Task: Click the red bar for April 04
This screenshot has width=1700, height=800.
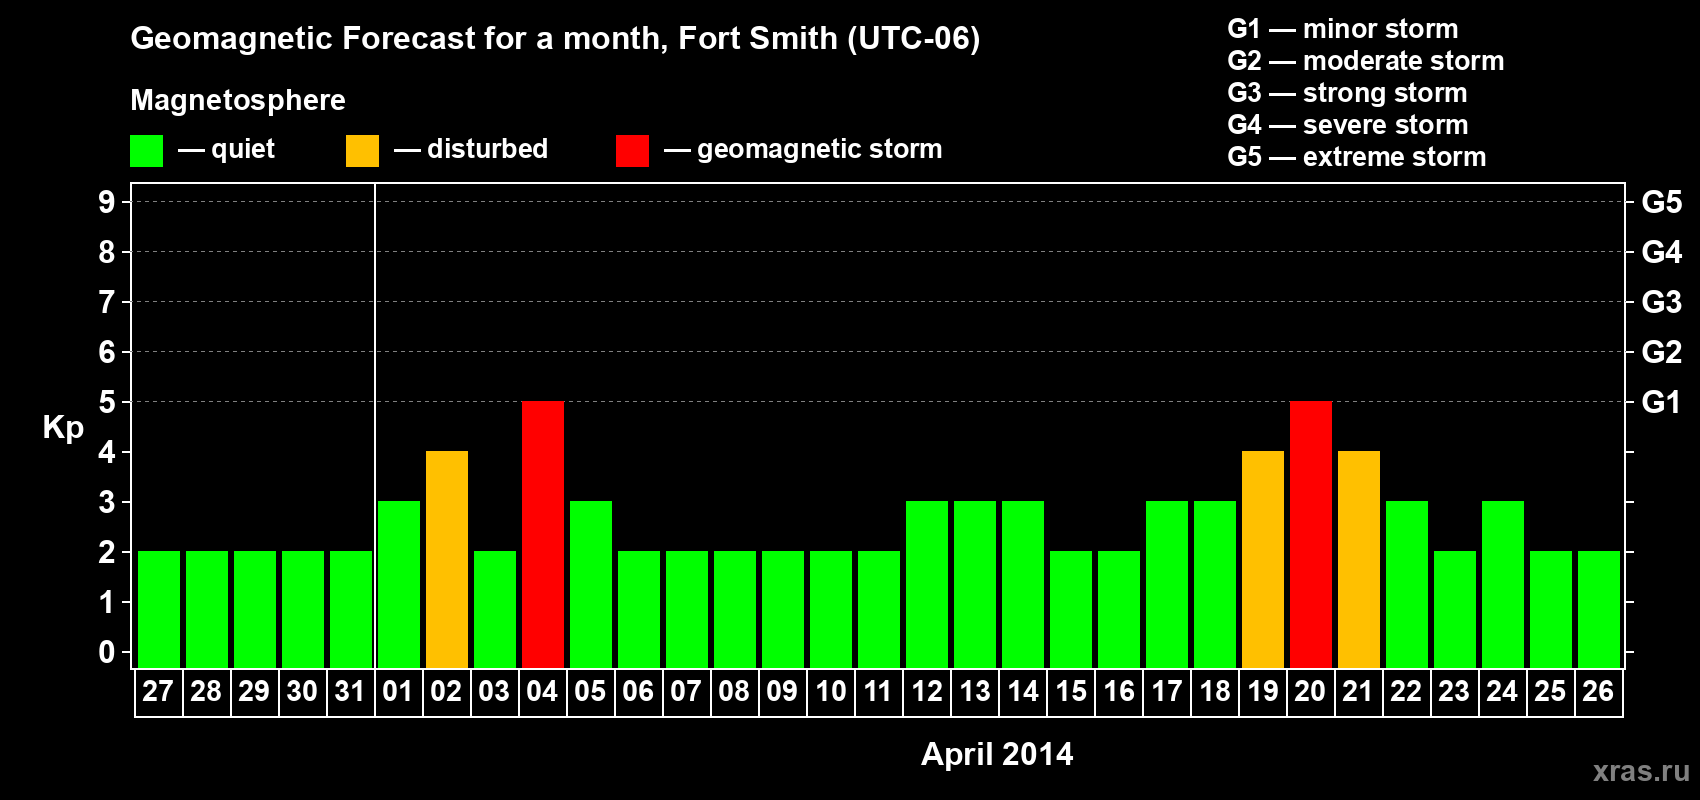Action: tap(543, 535)
